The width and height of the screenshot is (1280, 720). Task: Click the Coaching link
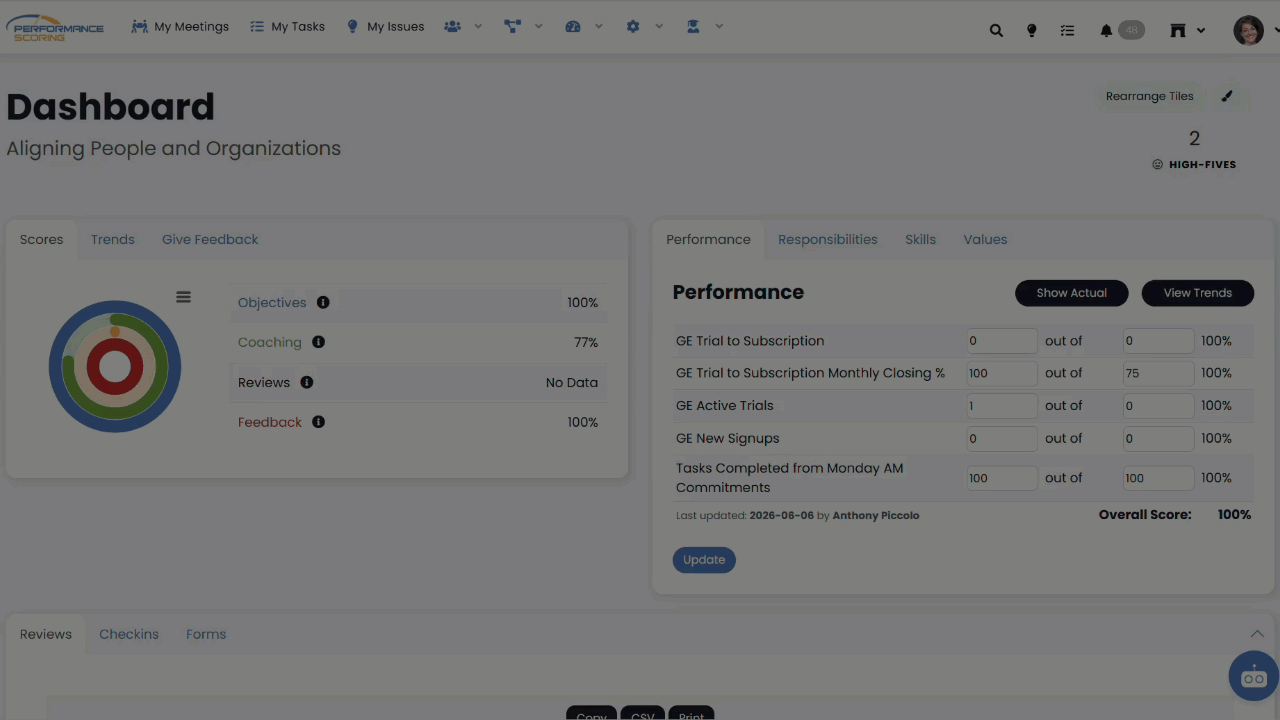pyautogui.click(x=270, y=342)
